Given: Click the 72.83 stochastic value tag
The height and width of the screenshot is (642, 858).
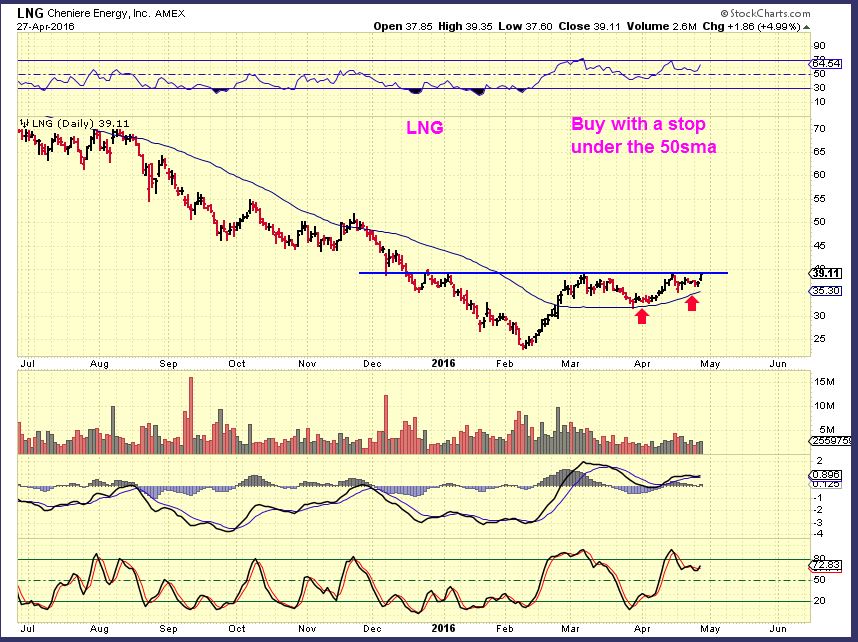Looking at the screenshot, I should (826, 565).
